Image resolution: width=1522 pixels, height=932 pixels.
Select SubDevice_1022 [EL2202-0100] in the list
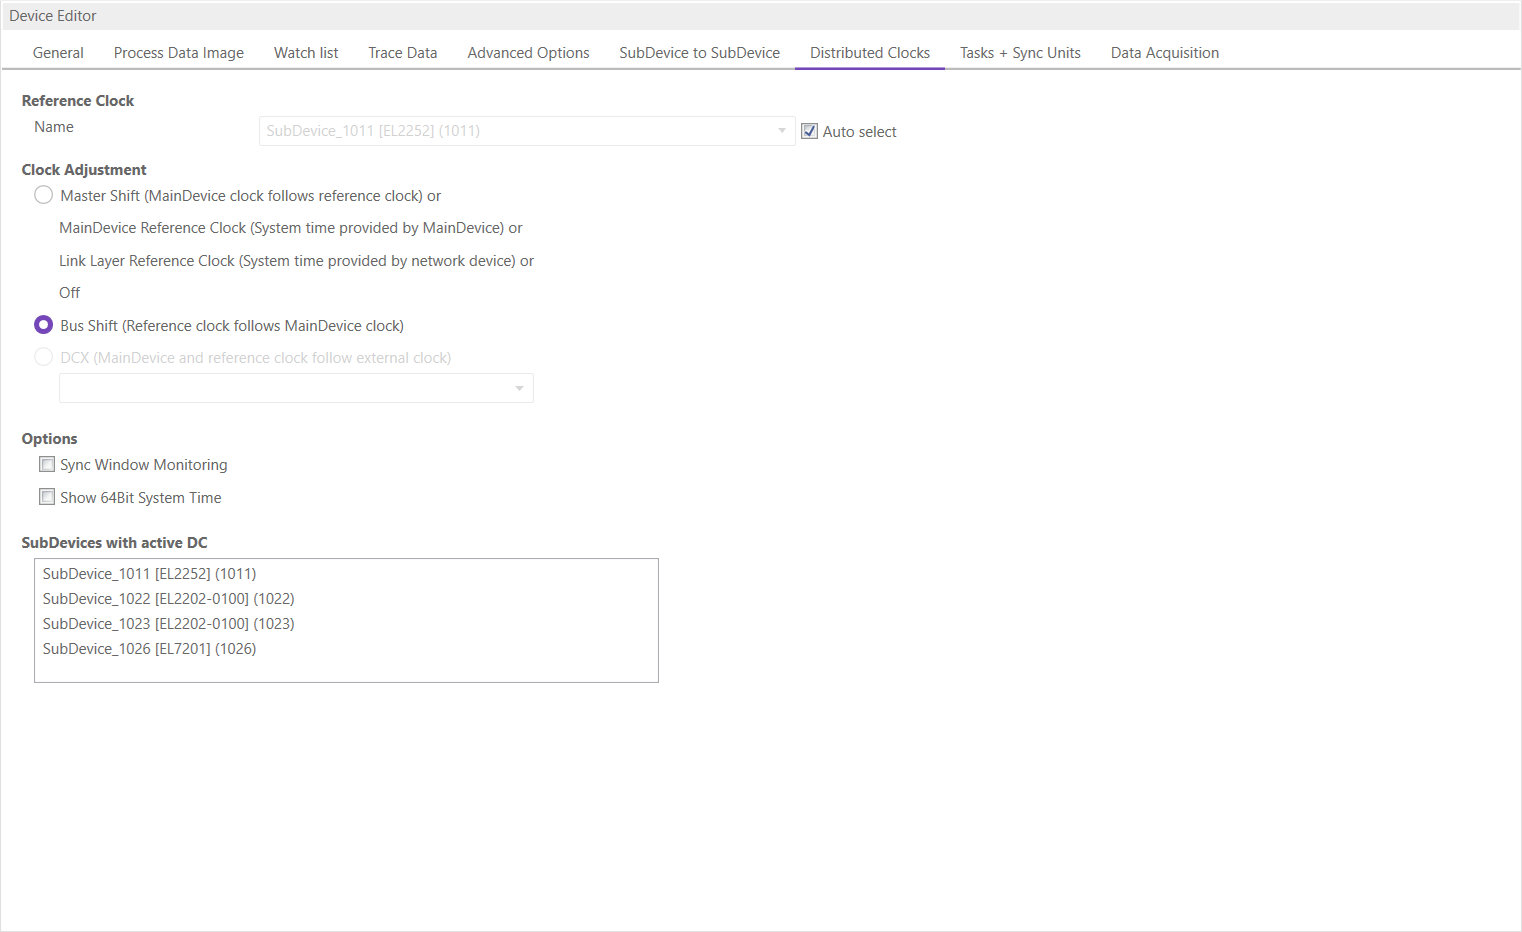pyautogui.click(x=168, y=599)
